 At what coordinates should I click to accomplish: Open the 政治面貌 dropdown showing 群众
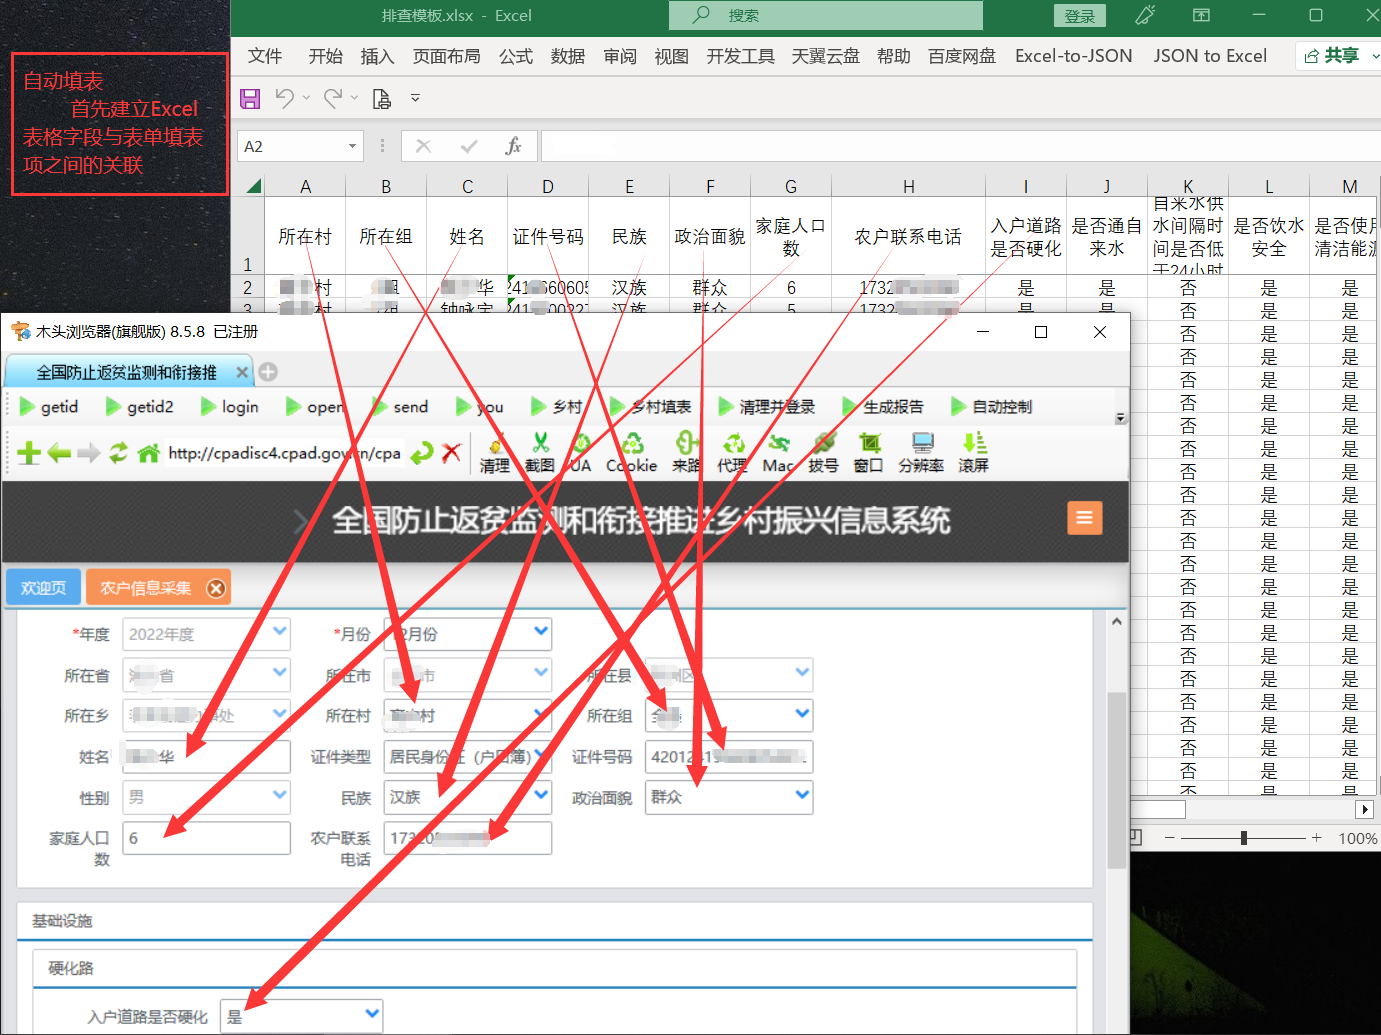tap(729, 797)
